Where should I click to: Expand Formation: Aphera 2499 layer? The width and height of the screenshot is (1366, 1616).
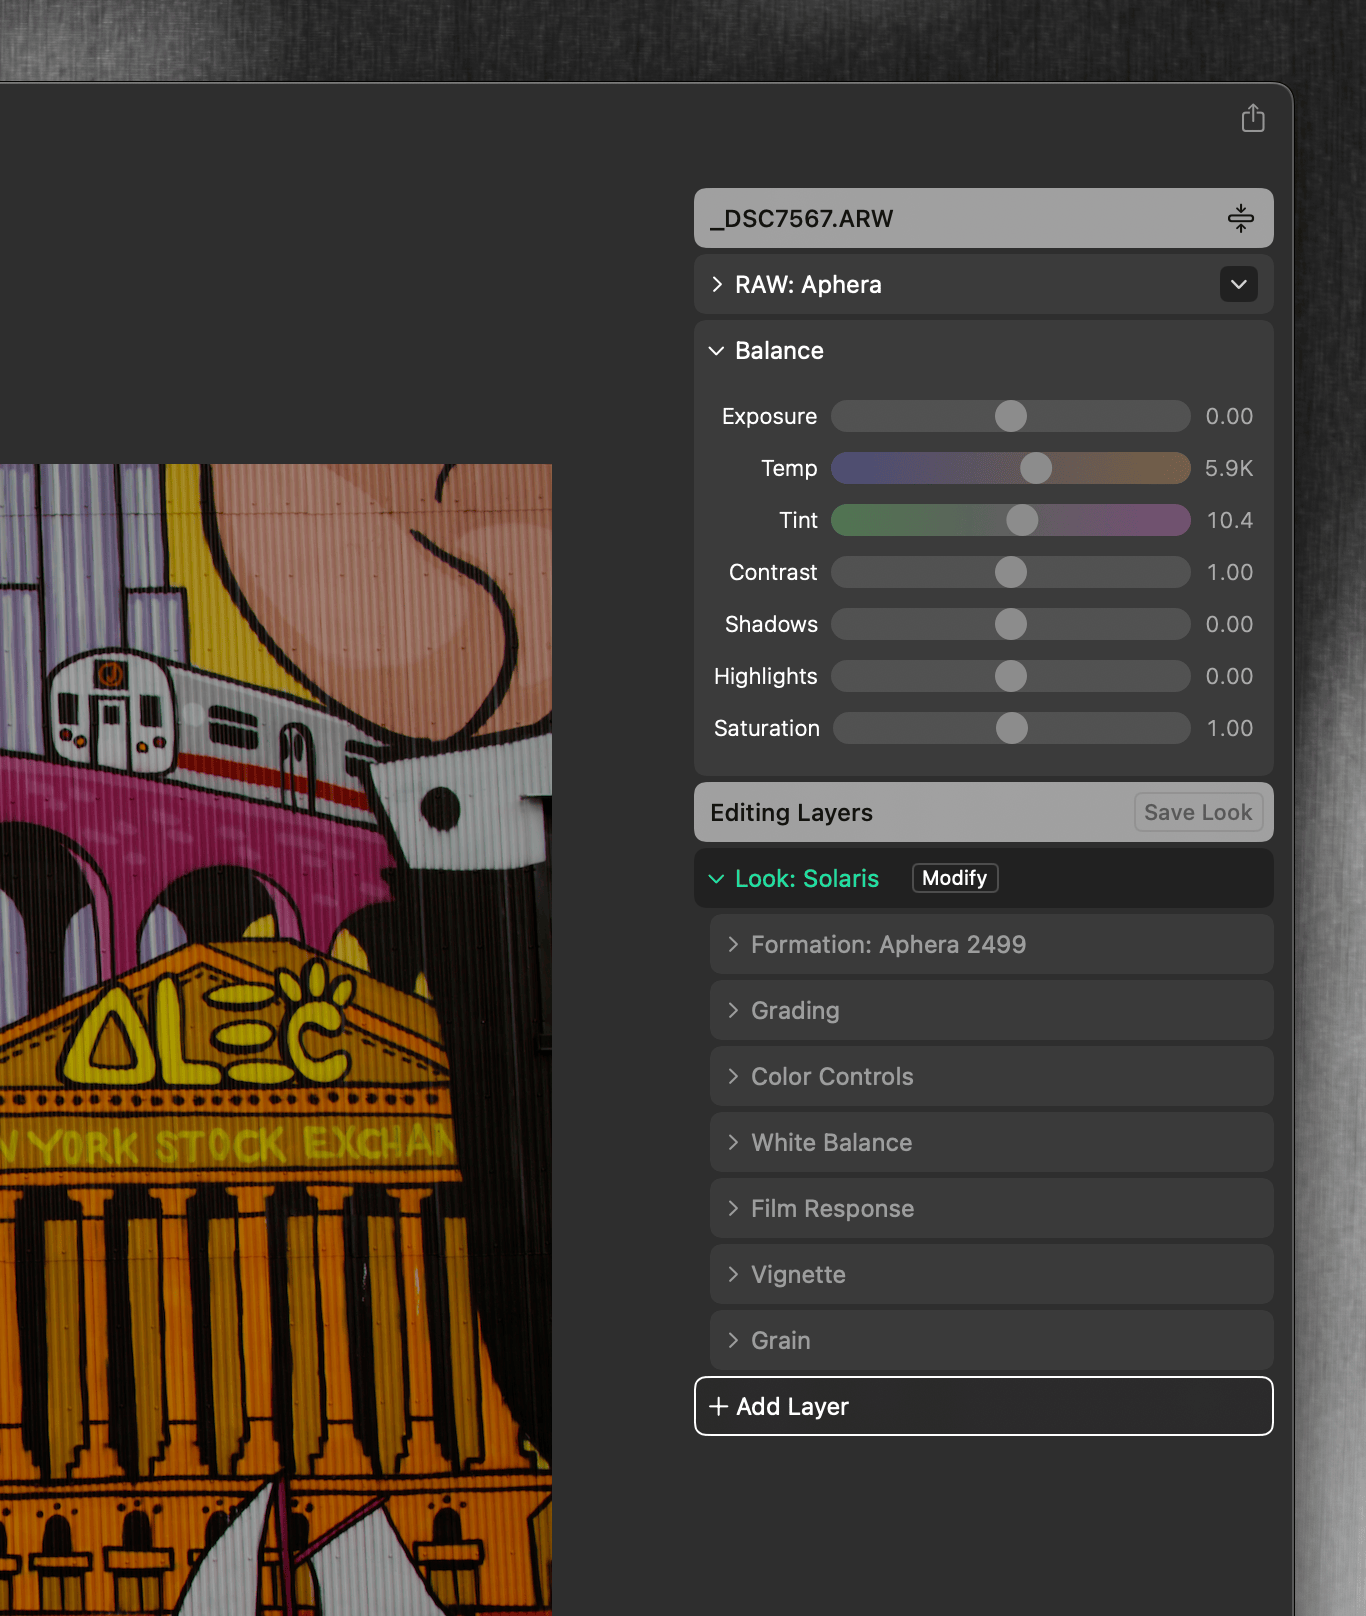pos(733,944)
